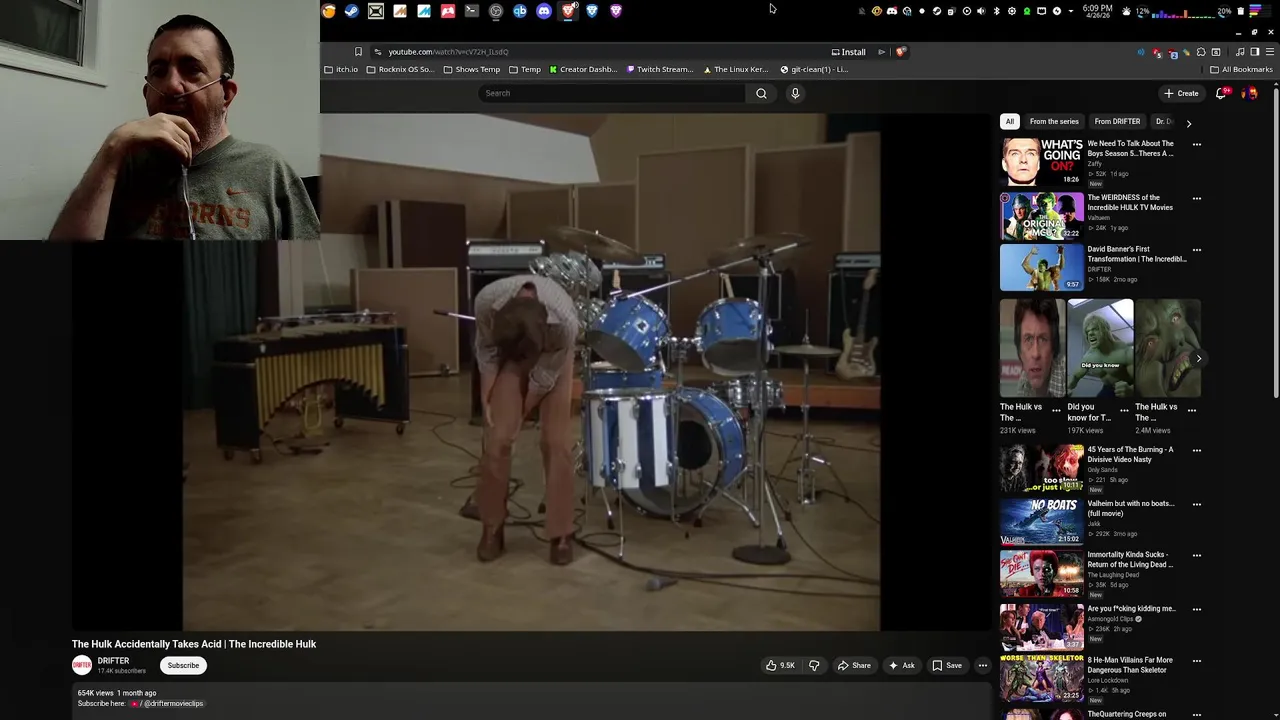This screenshot has width=1280, height=720.
Task: Open '8 He-Man Villains' video thumbnail
Action: tap(1042, 679)
